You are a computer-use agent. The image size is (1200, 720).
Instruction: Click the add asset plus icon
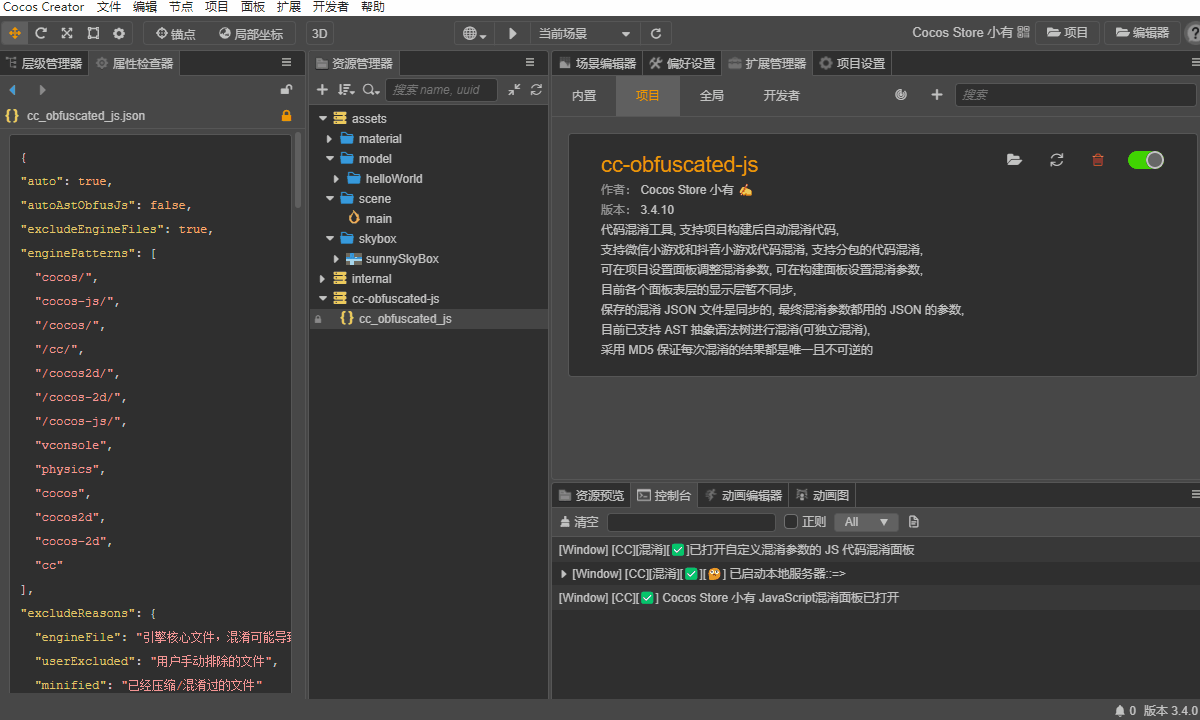322,90
